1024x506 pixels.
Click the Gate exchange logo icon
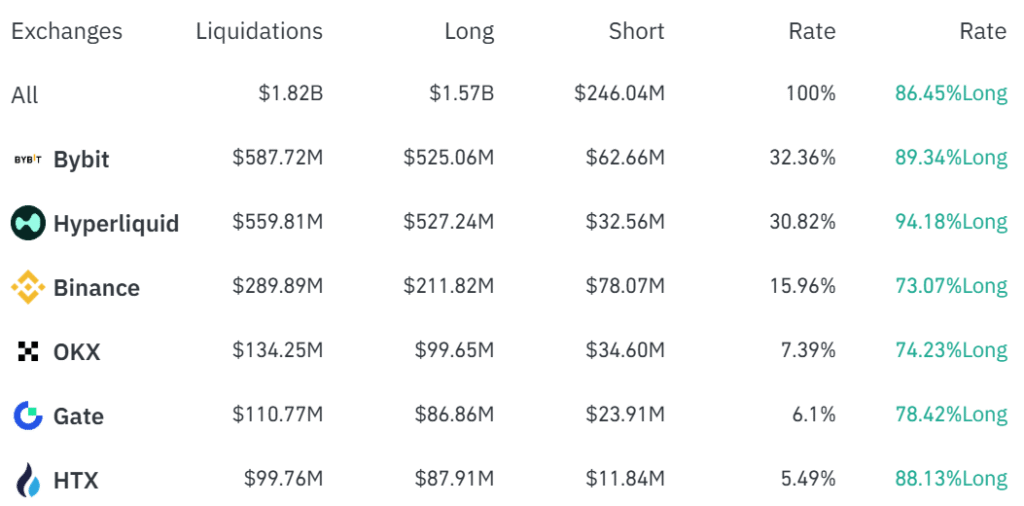pos(28,416)
